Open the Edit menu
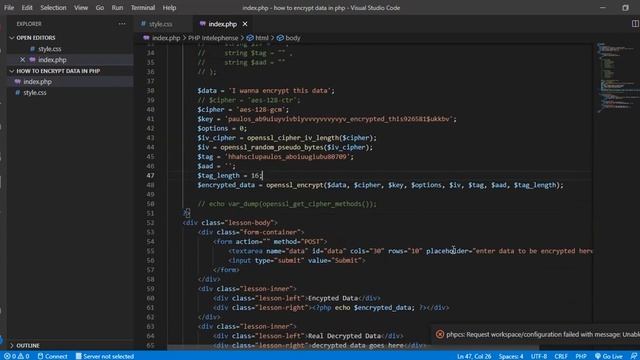 coord(27,8)
